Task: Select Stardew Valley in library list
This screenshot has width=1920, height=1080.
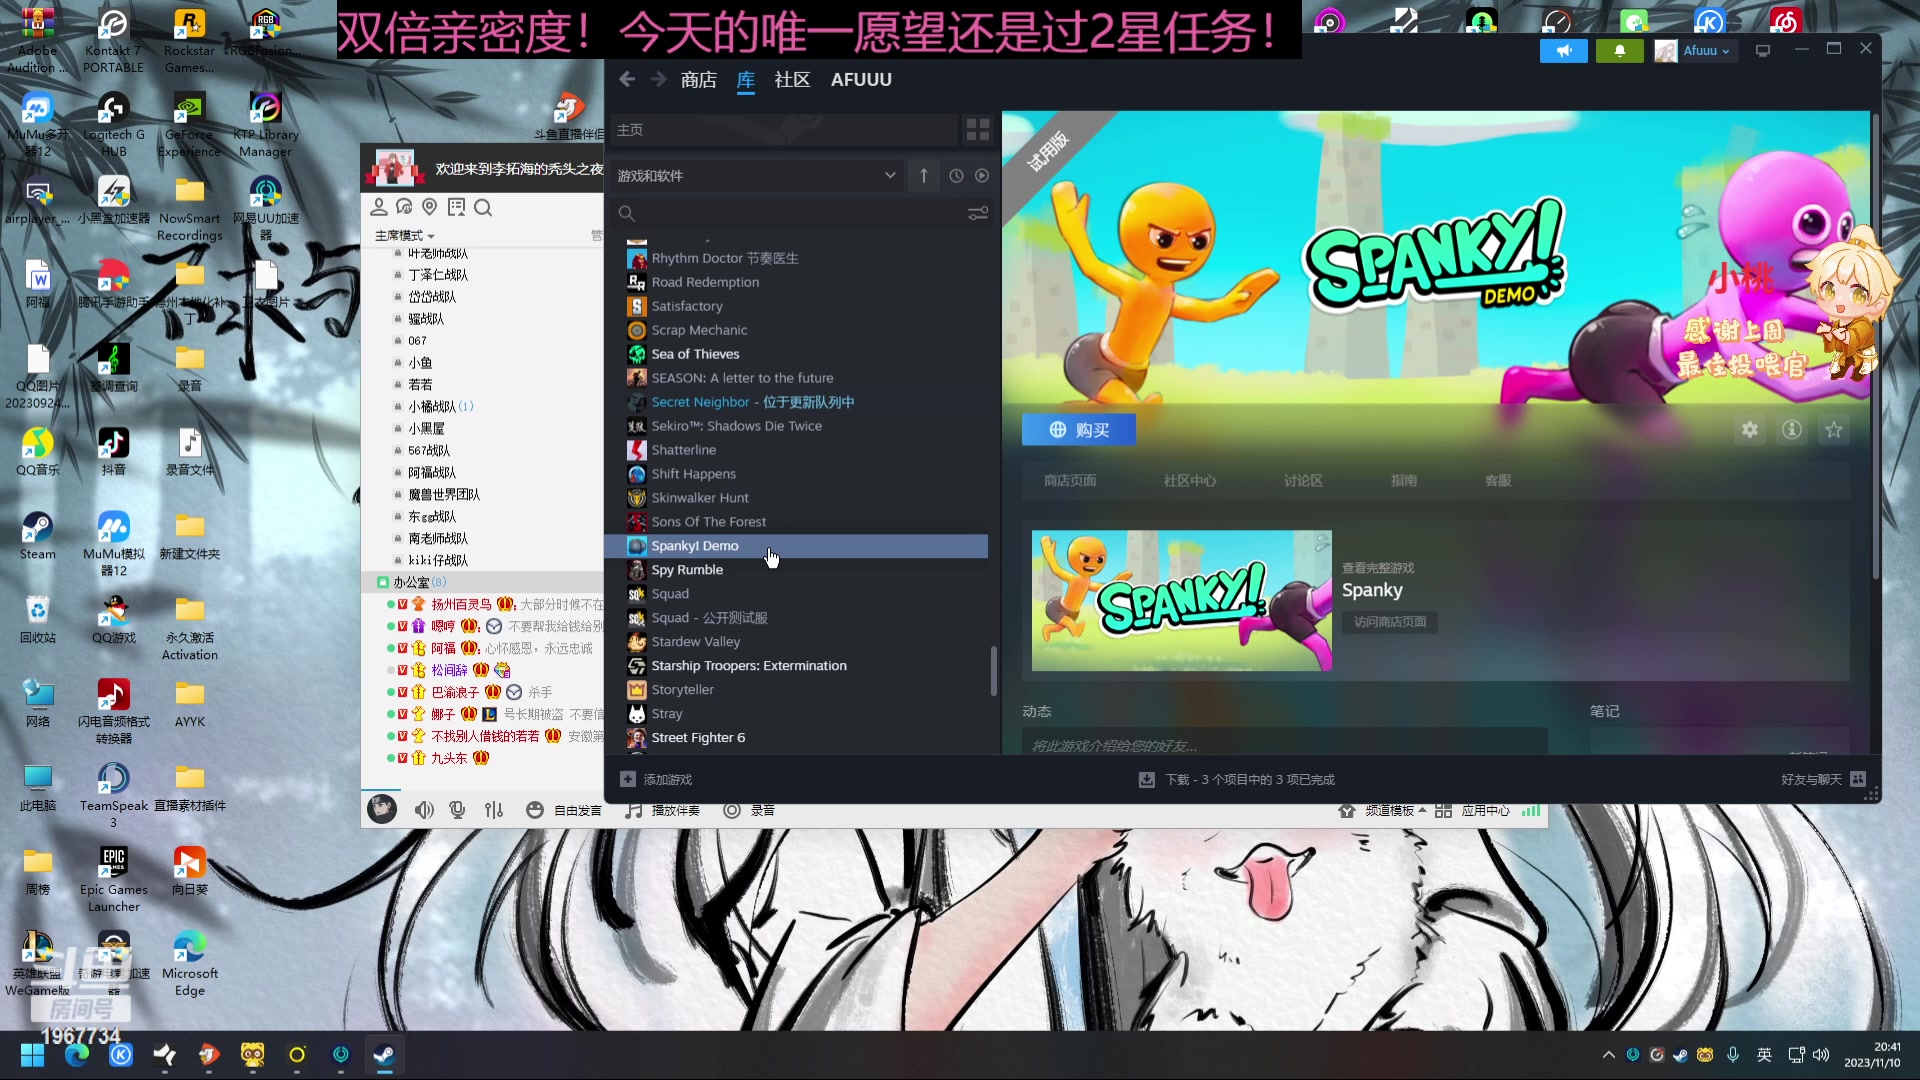Action: 695,642
